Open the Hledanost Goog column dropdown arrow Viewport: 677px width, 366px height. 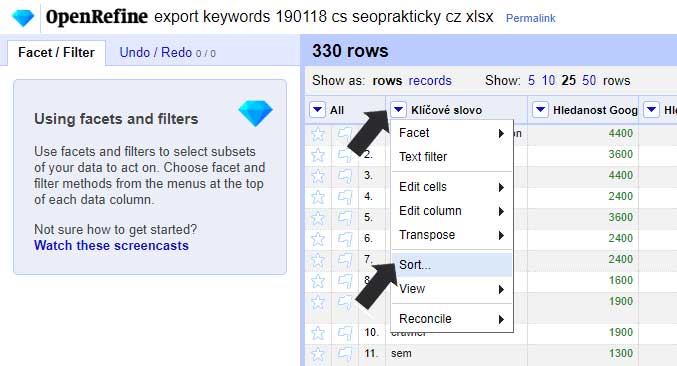[540, 110]
